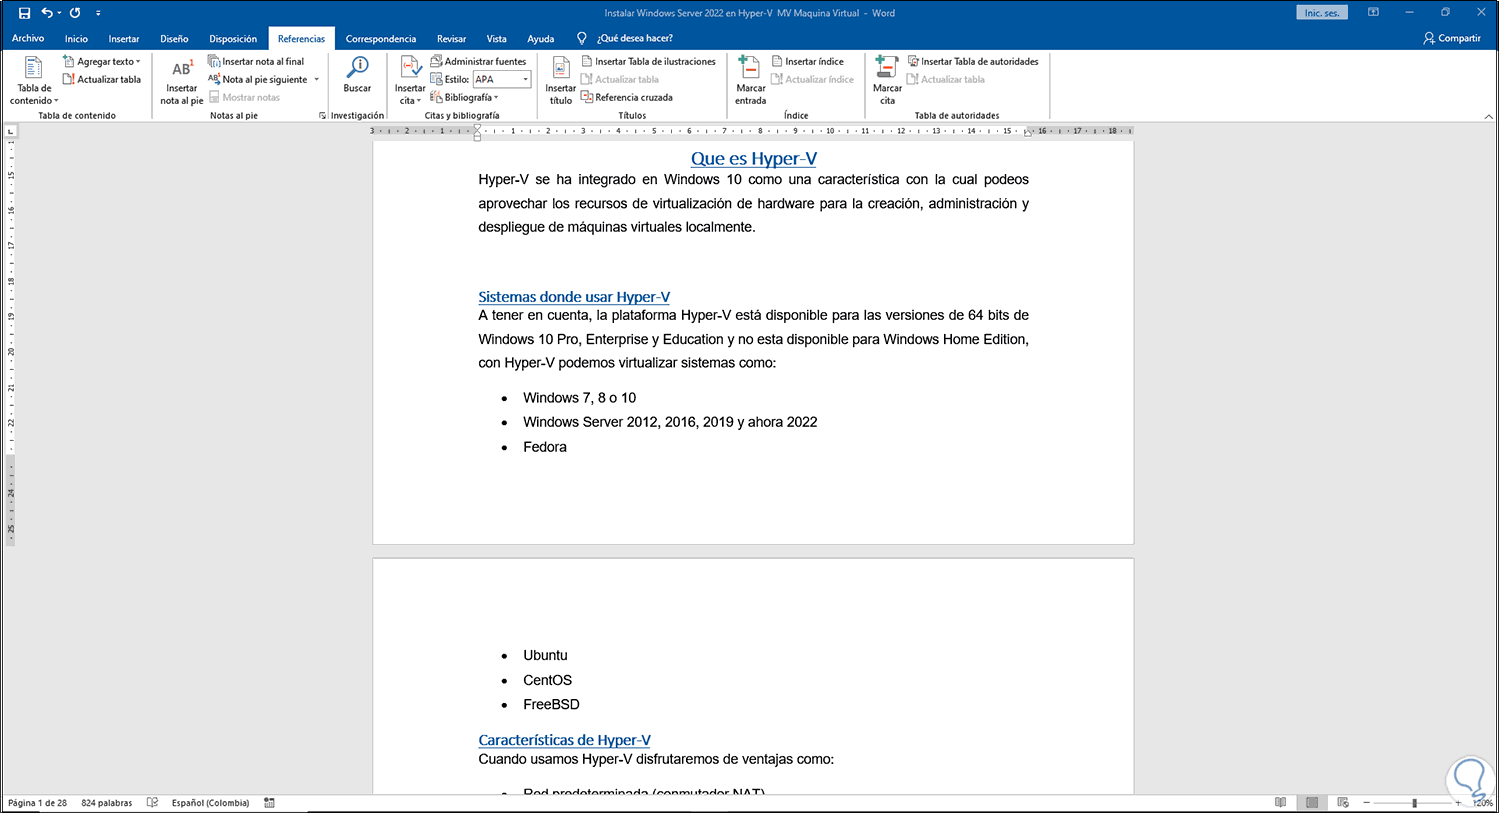This screenshot has height=813, width=1500.
Task: Open the Nota al pie siguiente dropdown arrow
Action: (316, 79)
